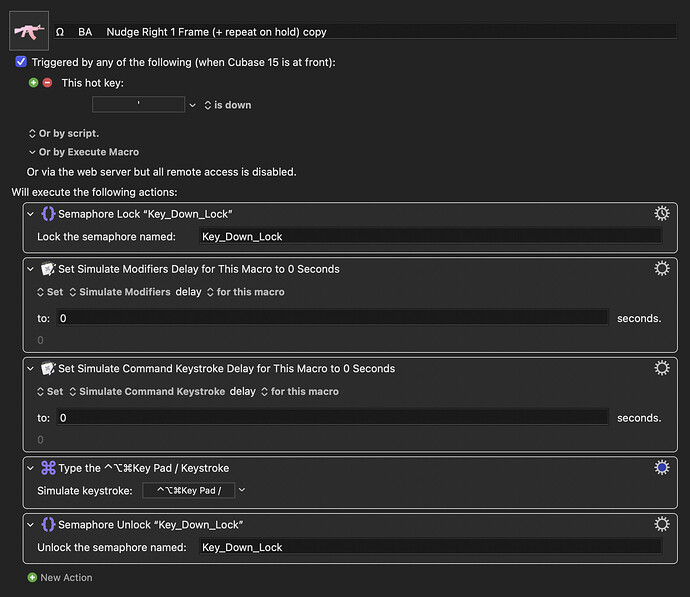Click the Simulate keystroke key field
Viewport: 690px width, 597px height.
pos(189,491)
